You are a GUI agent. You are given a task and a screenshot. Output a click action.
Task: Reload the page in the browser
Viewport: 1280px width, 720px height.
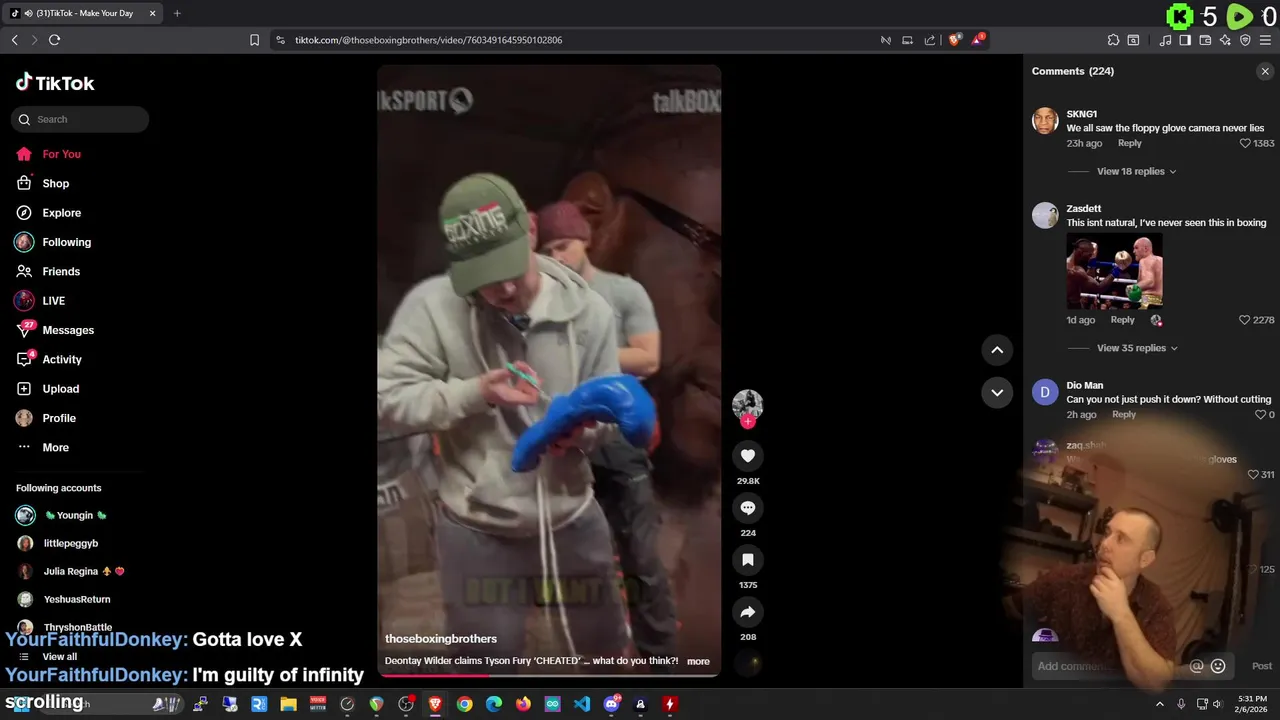pyautogui.click(x=54, y=40)
